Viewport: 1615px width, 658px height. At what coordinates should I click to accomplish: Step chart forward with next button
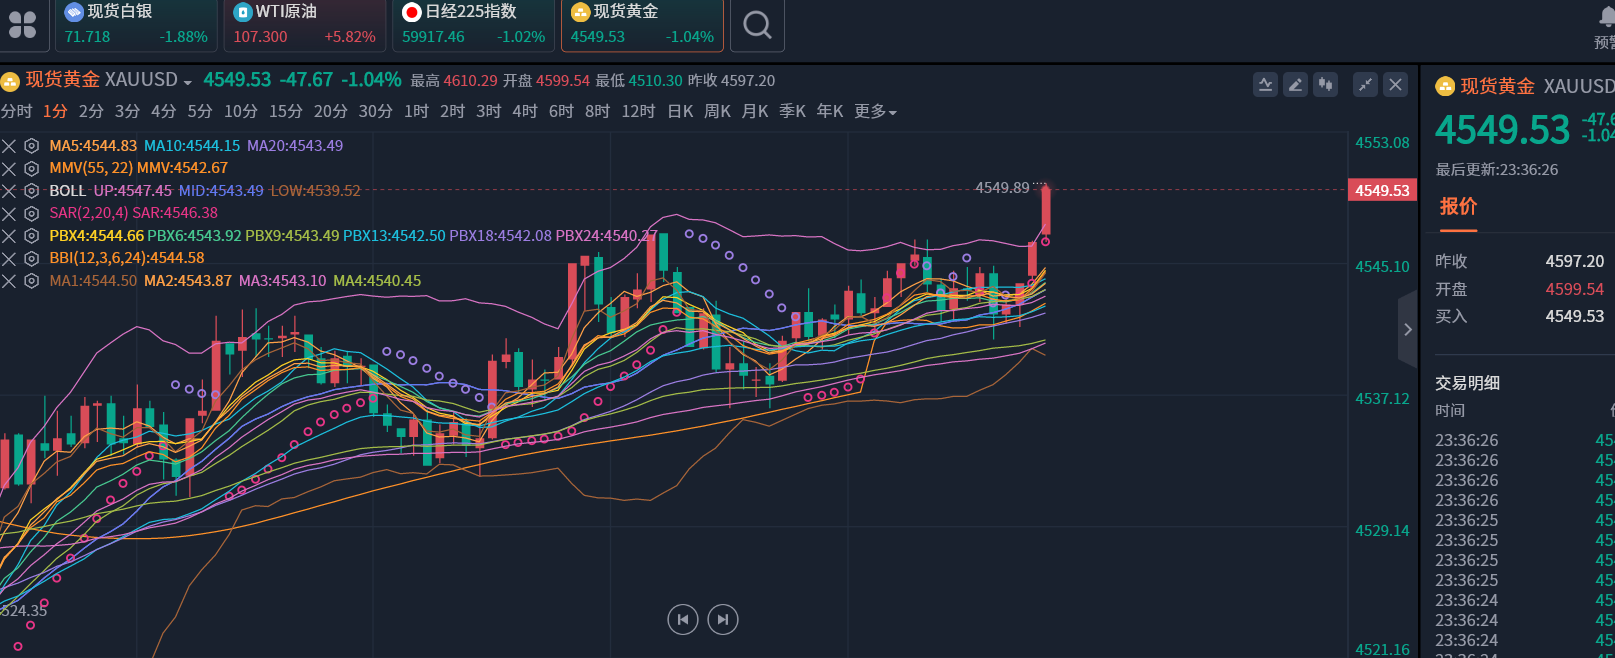723,620
